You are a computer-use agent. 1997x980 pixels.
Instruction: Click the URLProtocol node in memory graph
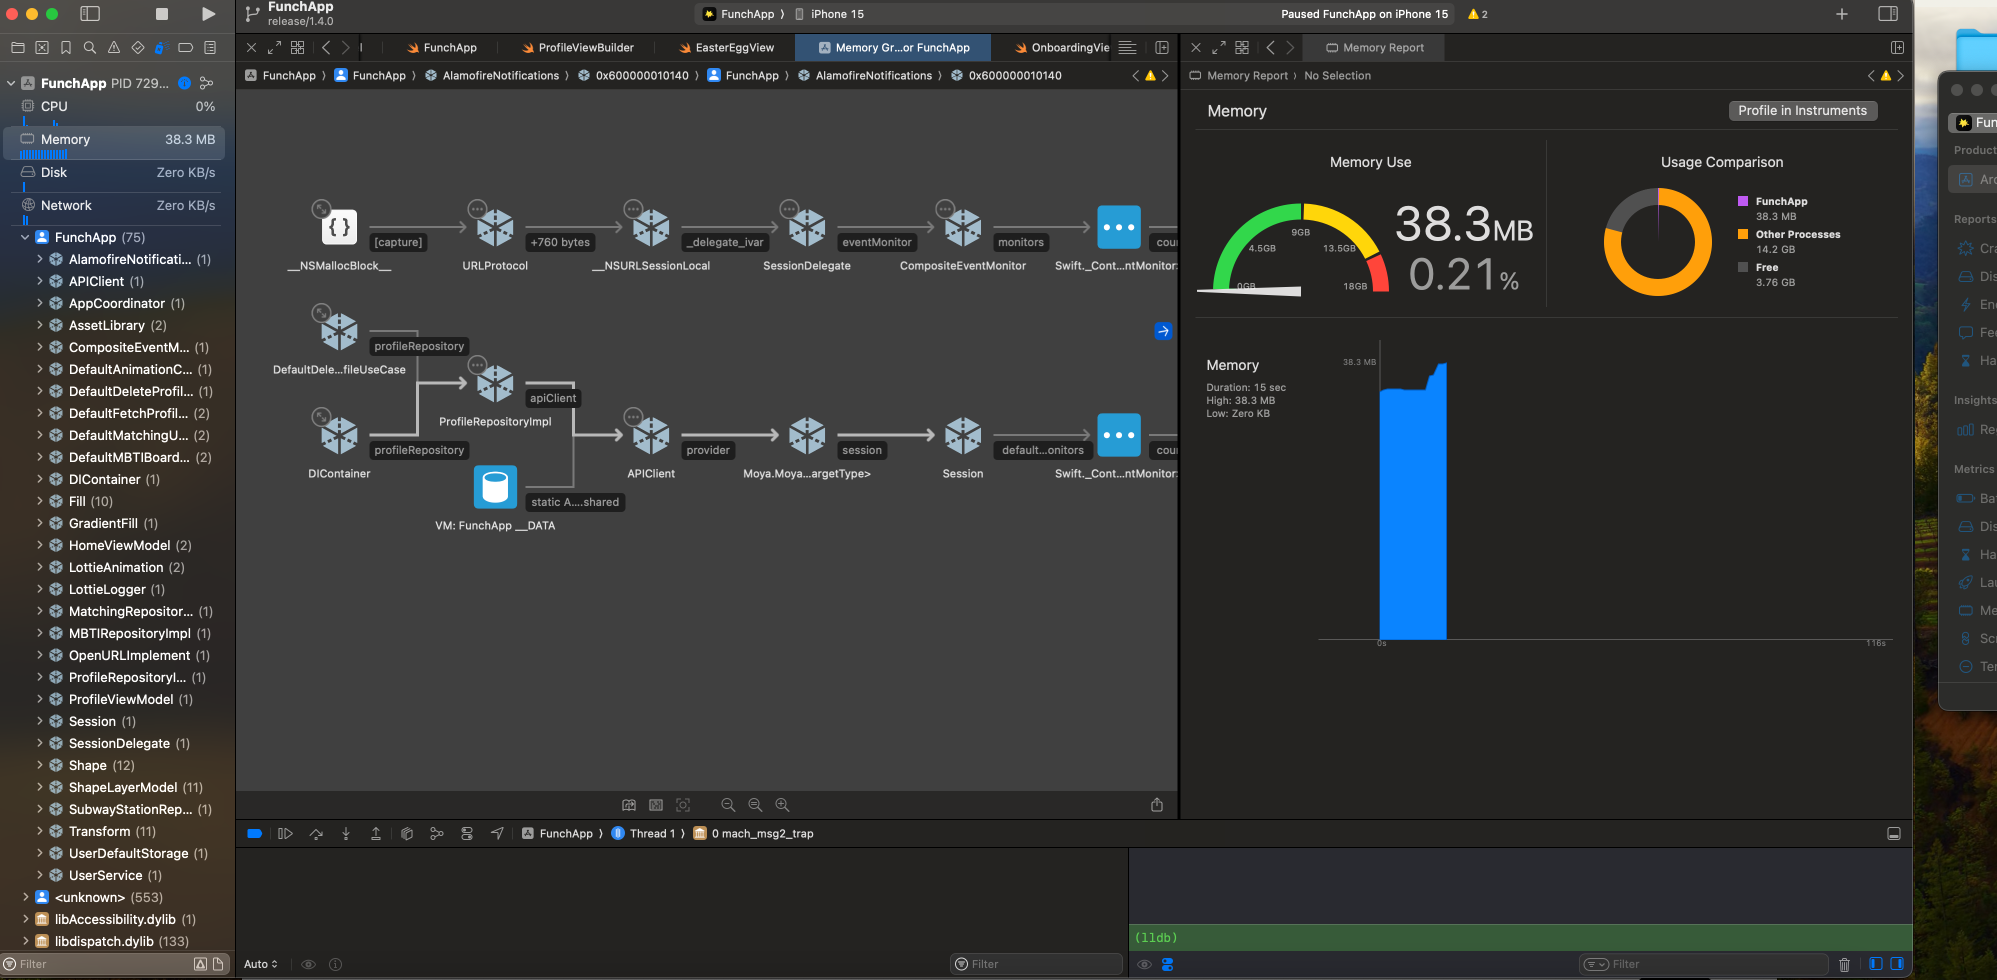[495, 228]
